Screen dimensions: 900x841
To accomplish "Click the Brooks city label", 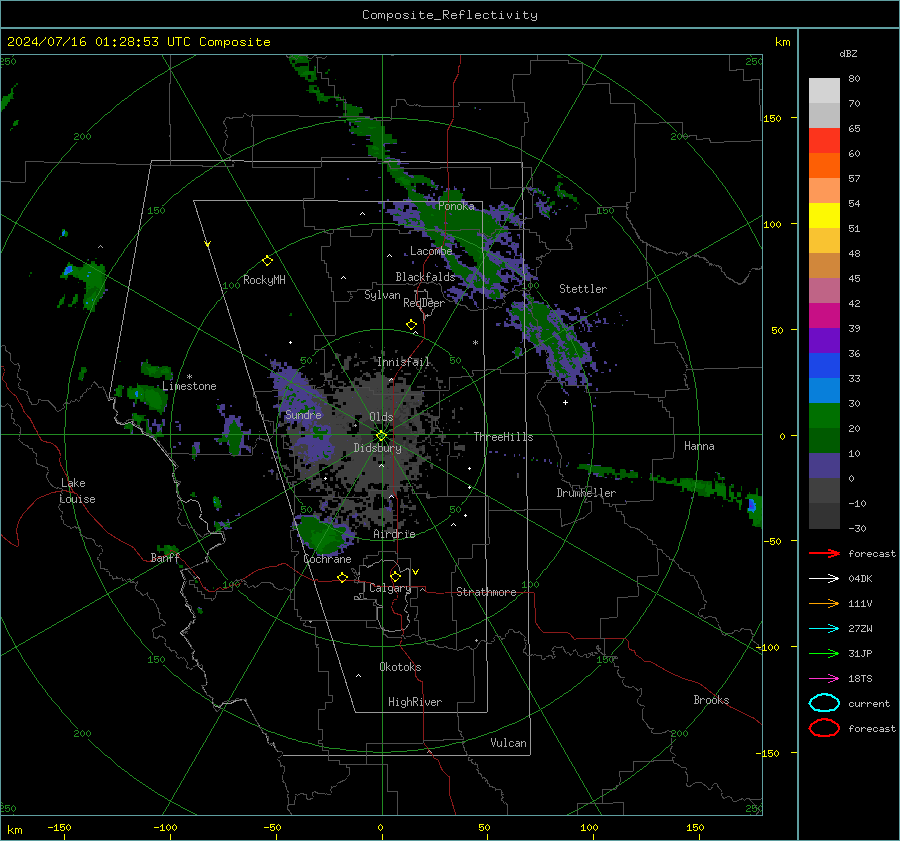I will point(711,700).
